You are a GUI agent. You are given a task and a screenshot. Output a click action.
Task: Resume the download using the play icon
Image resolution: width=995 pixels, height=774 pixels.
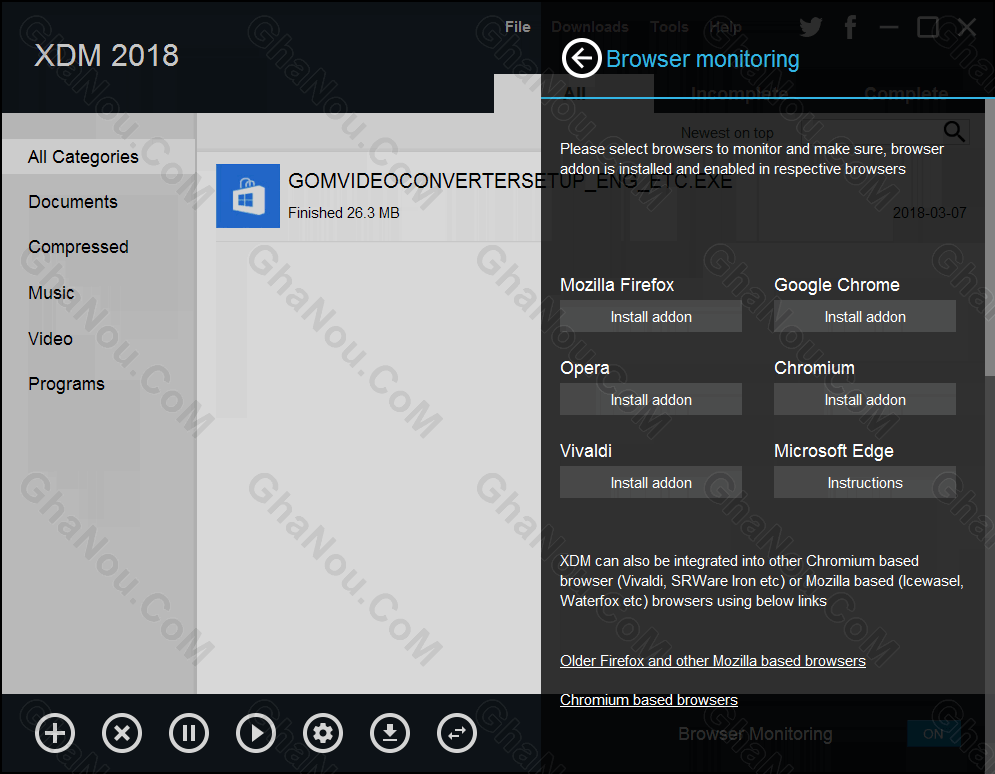256,733
